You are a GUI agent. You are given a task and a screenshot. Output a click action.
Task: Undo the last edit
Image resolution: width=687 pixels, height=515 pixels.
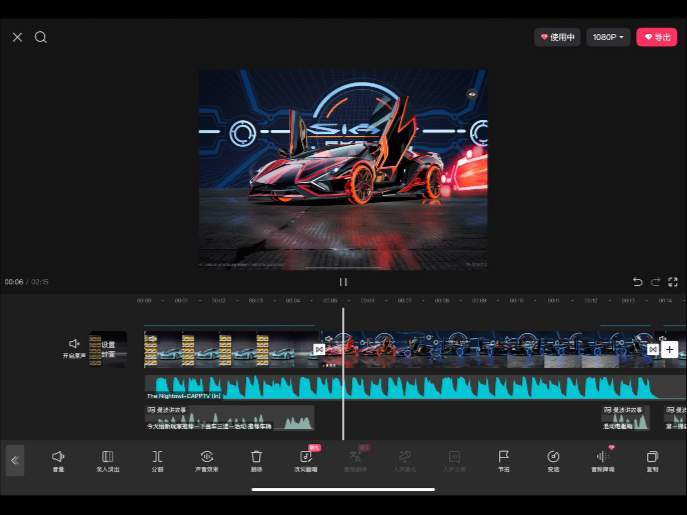(637, 282)
